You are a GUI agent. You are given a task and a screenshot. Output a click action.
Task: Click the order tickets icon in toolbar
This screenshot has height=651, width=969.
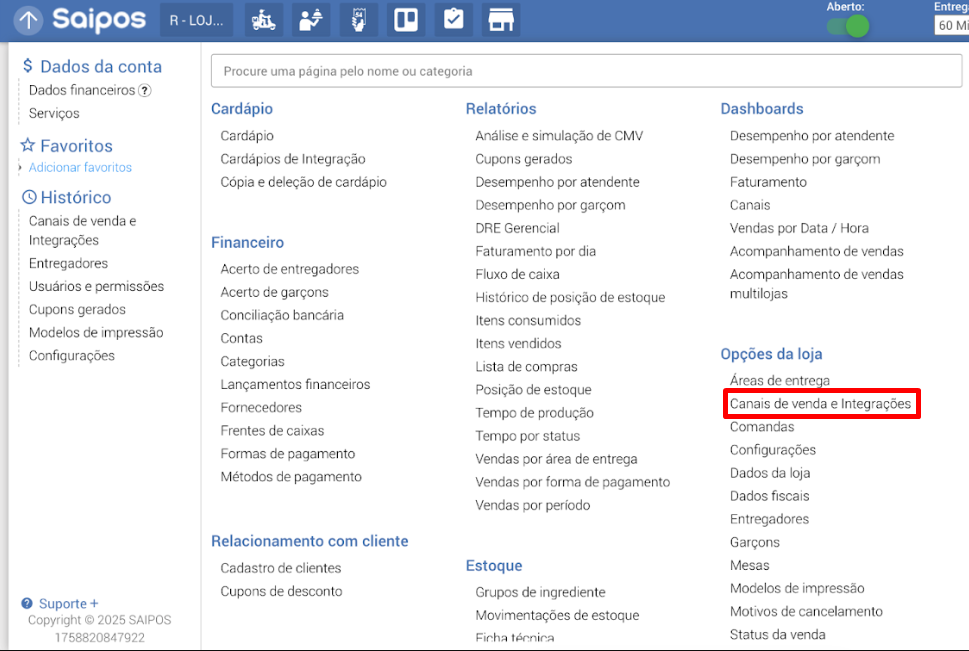click(359, 20)
